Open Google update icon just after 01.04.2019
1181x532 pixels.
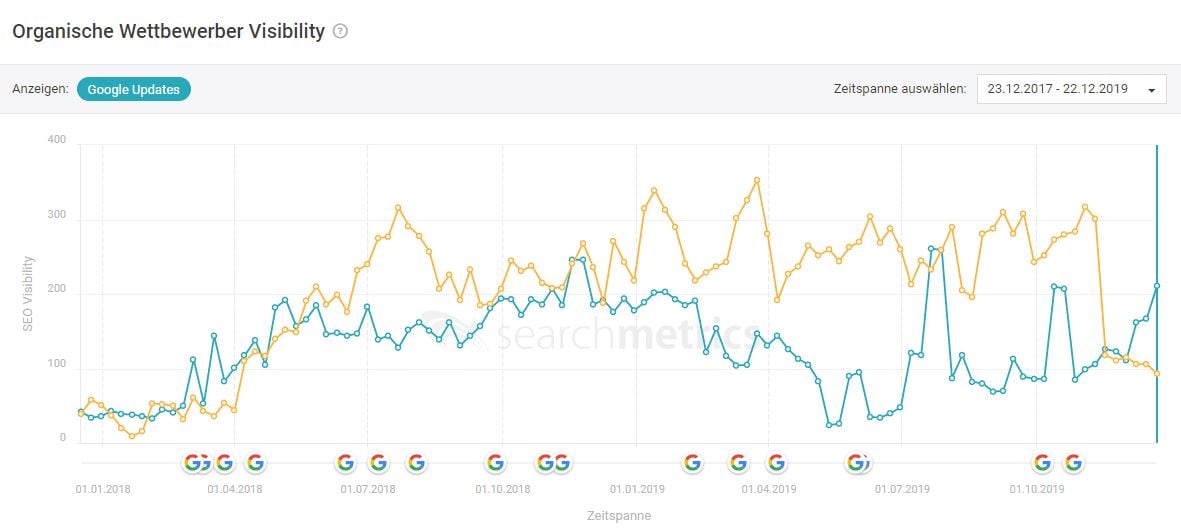pyautogui.click(x=776, y=462)
